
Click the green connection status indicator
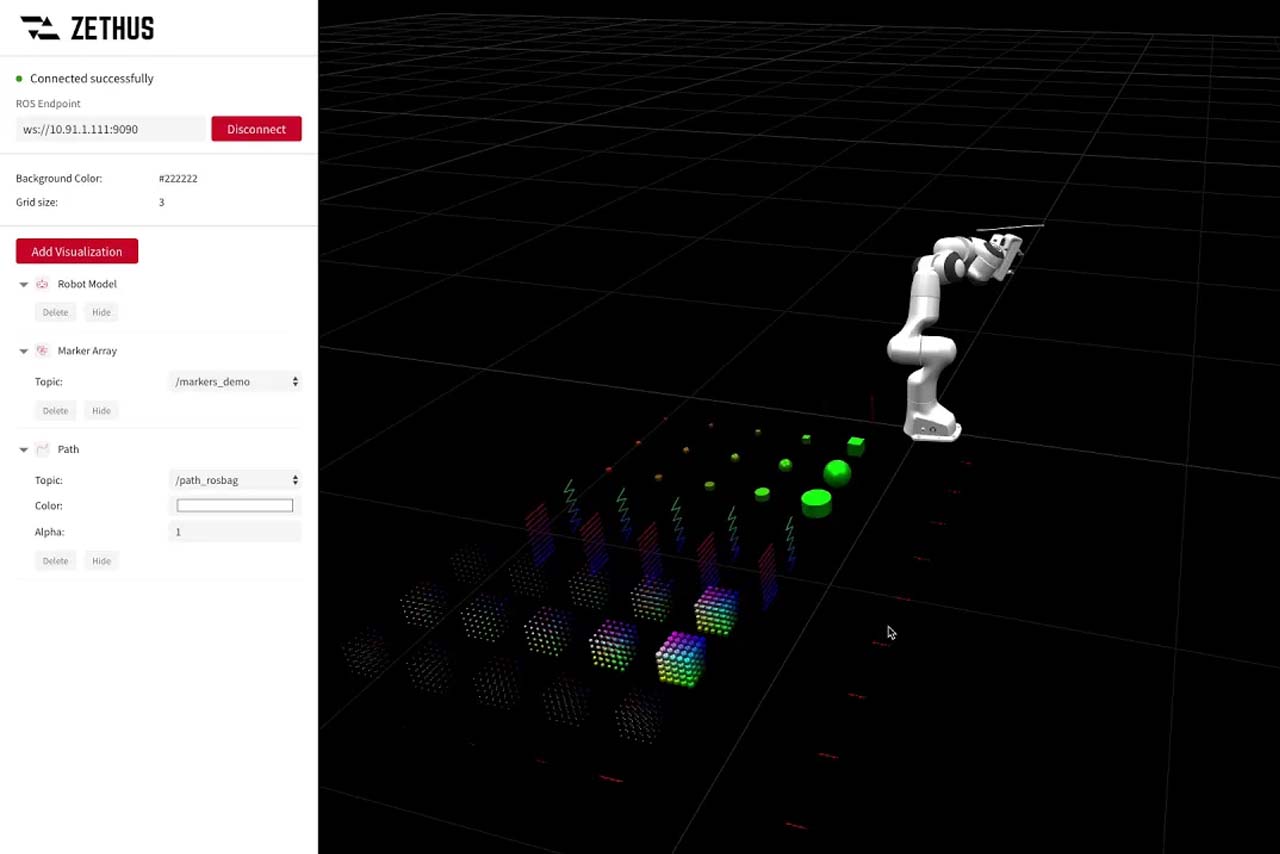19,78
